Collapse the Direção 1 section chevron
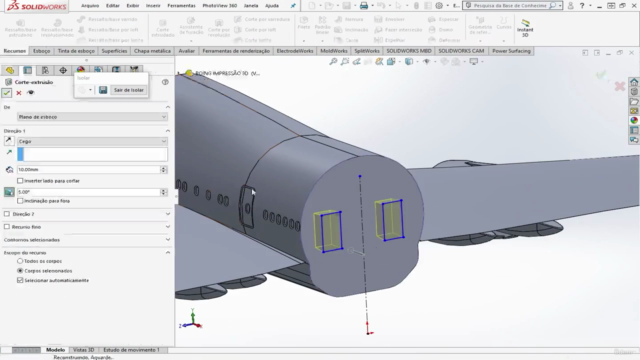Screen dimensions: 640x360 (x=168, y=131)
